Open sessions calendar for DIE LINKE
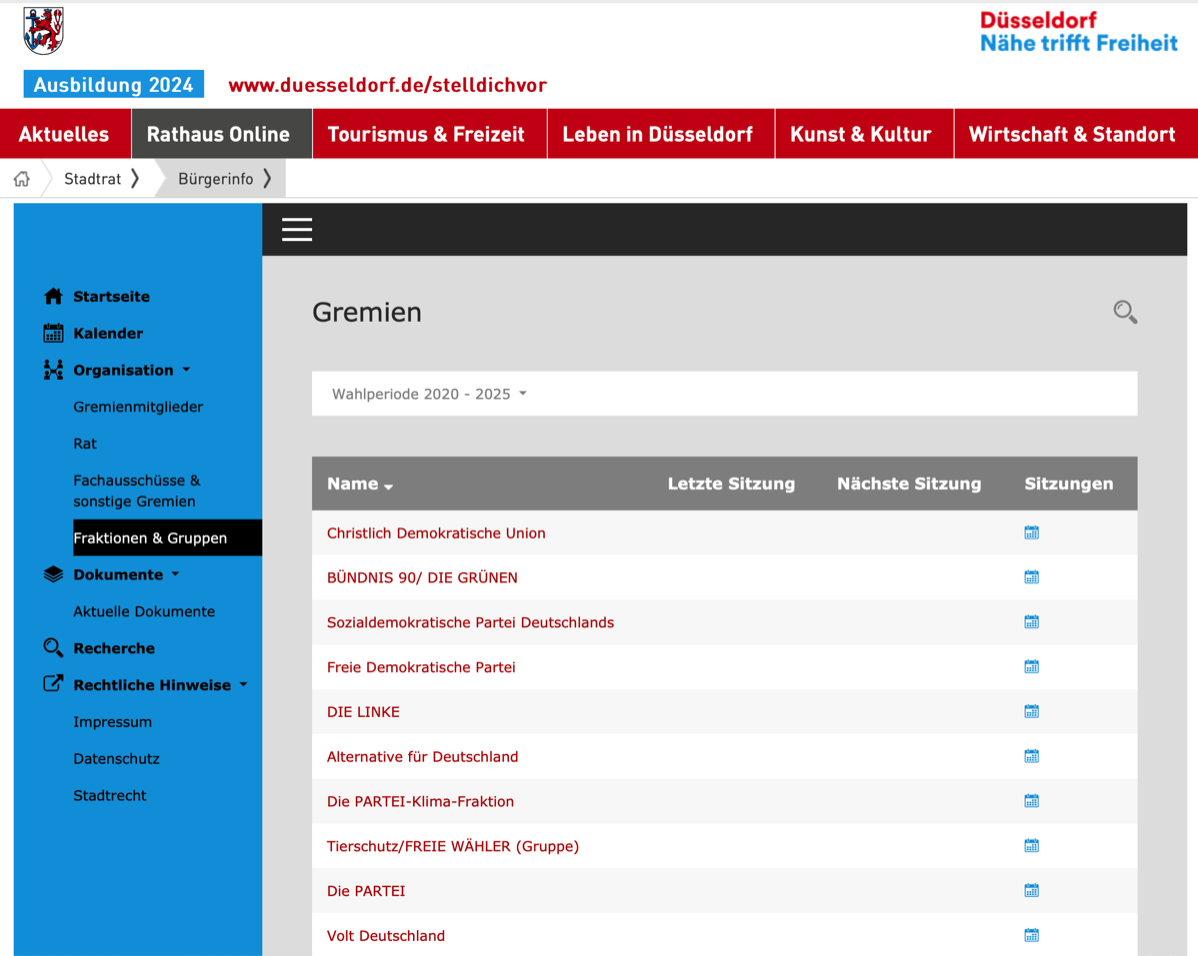Screen dimensions: 1198x956 click(x=1031, y=711)
